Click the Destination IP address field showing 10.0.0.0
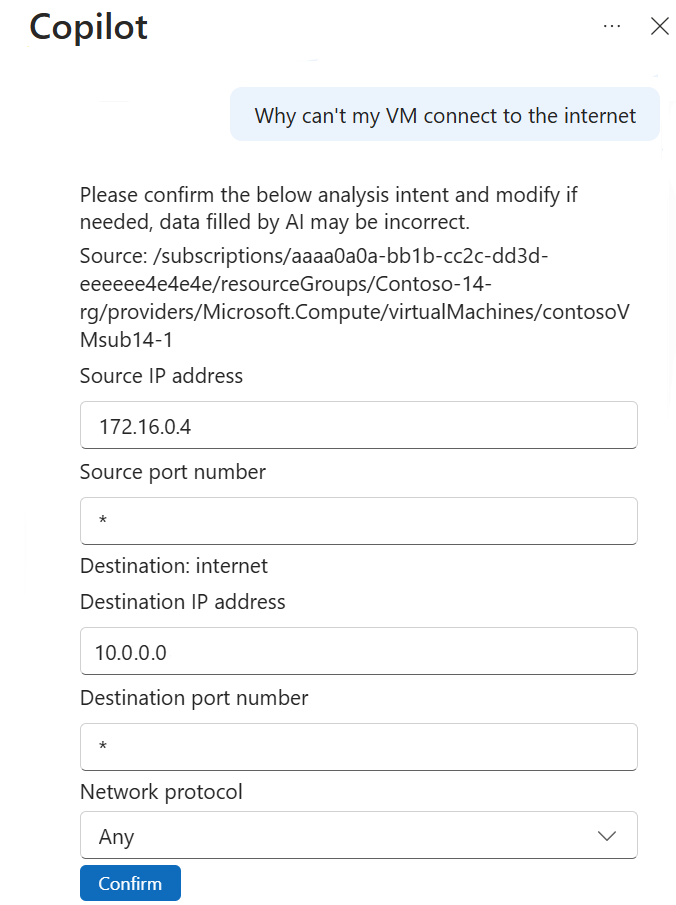The width and height of the screenshot is (676, 905). click(x=358, y=651)
